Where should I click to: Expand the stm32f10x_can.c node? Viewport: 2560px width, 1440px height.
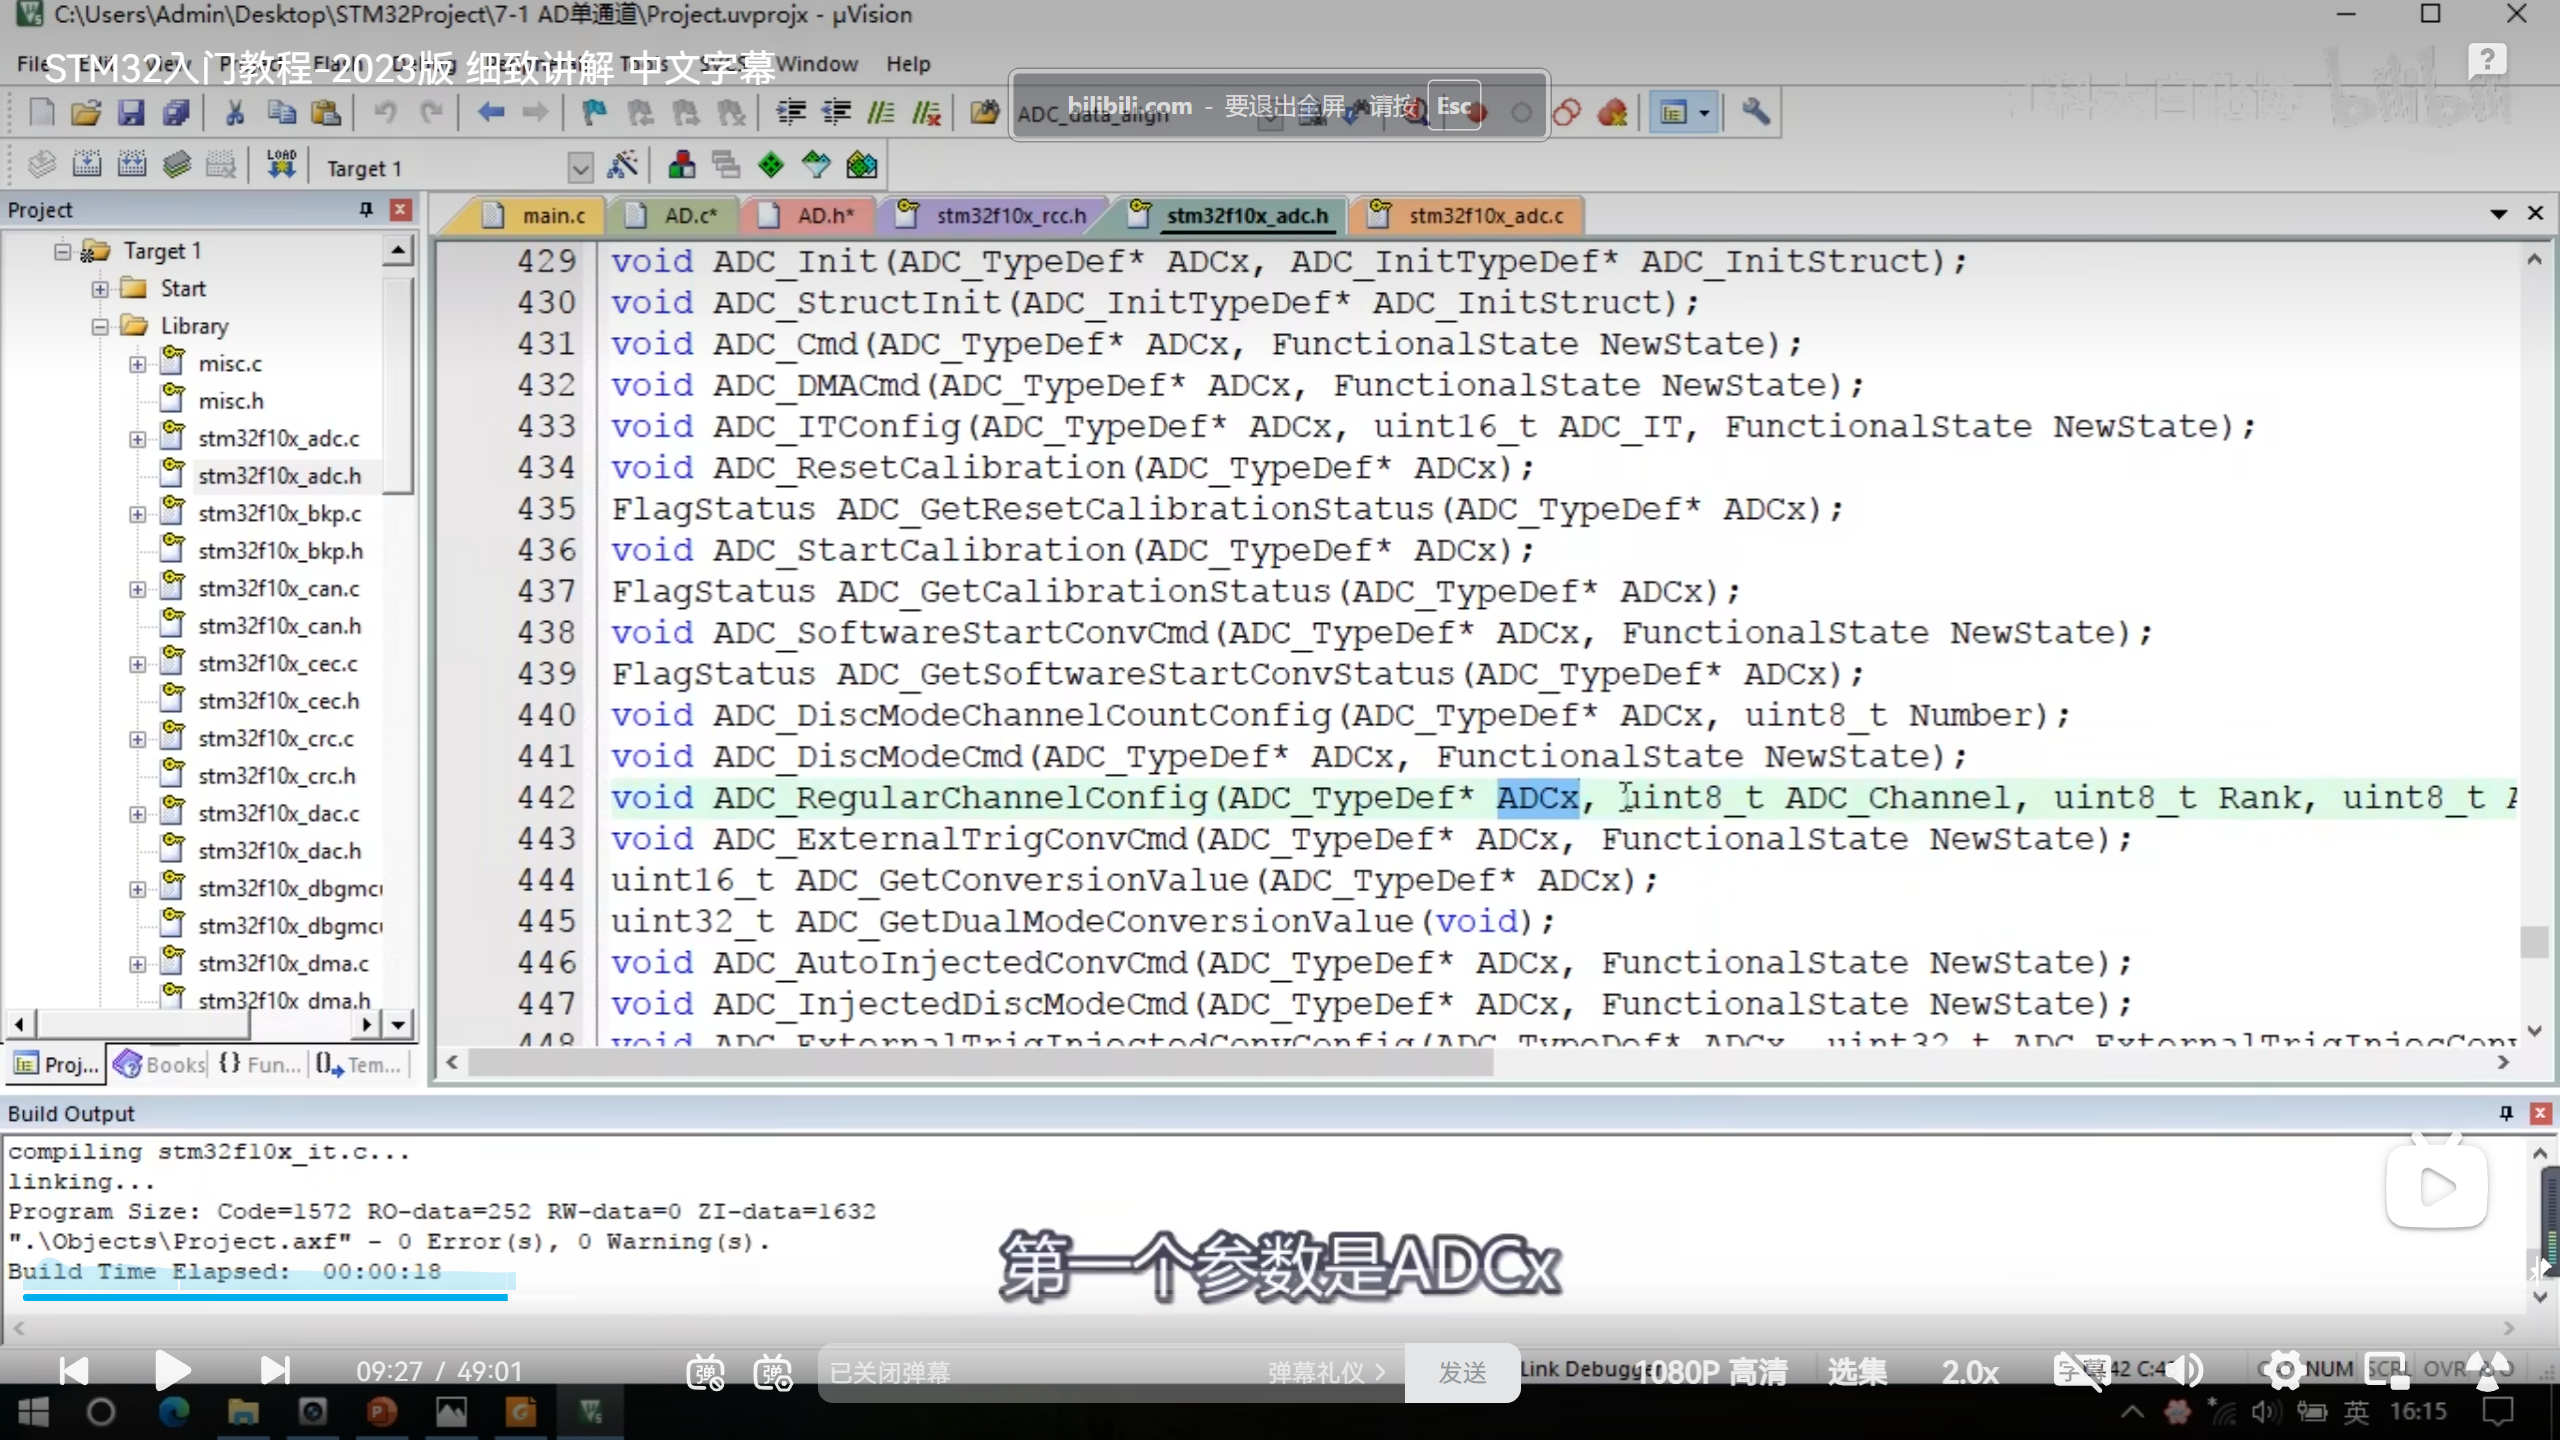point(138,589)
